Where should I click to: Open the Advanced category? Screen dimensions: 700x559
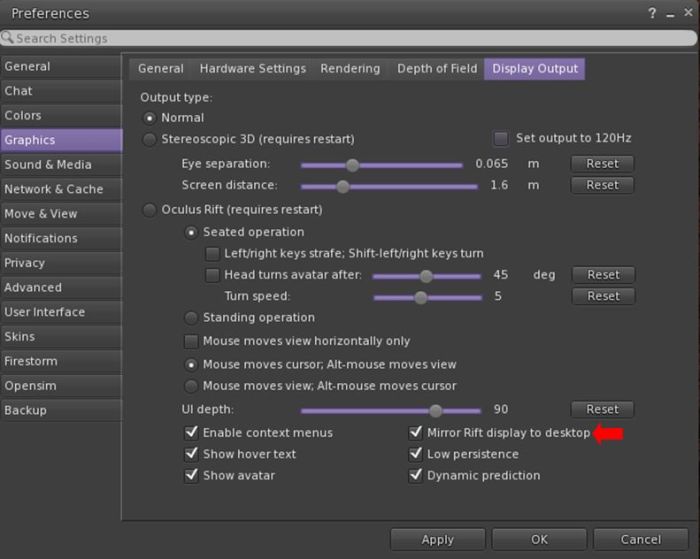[x=61, y=288]
